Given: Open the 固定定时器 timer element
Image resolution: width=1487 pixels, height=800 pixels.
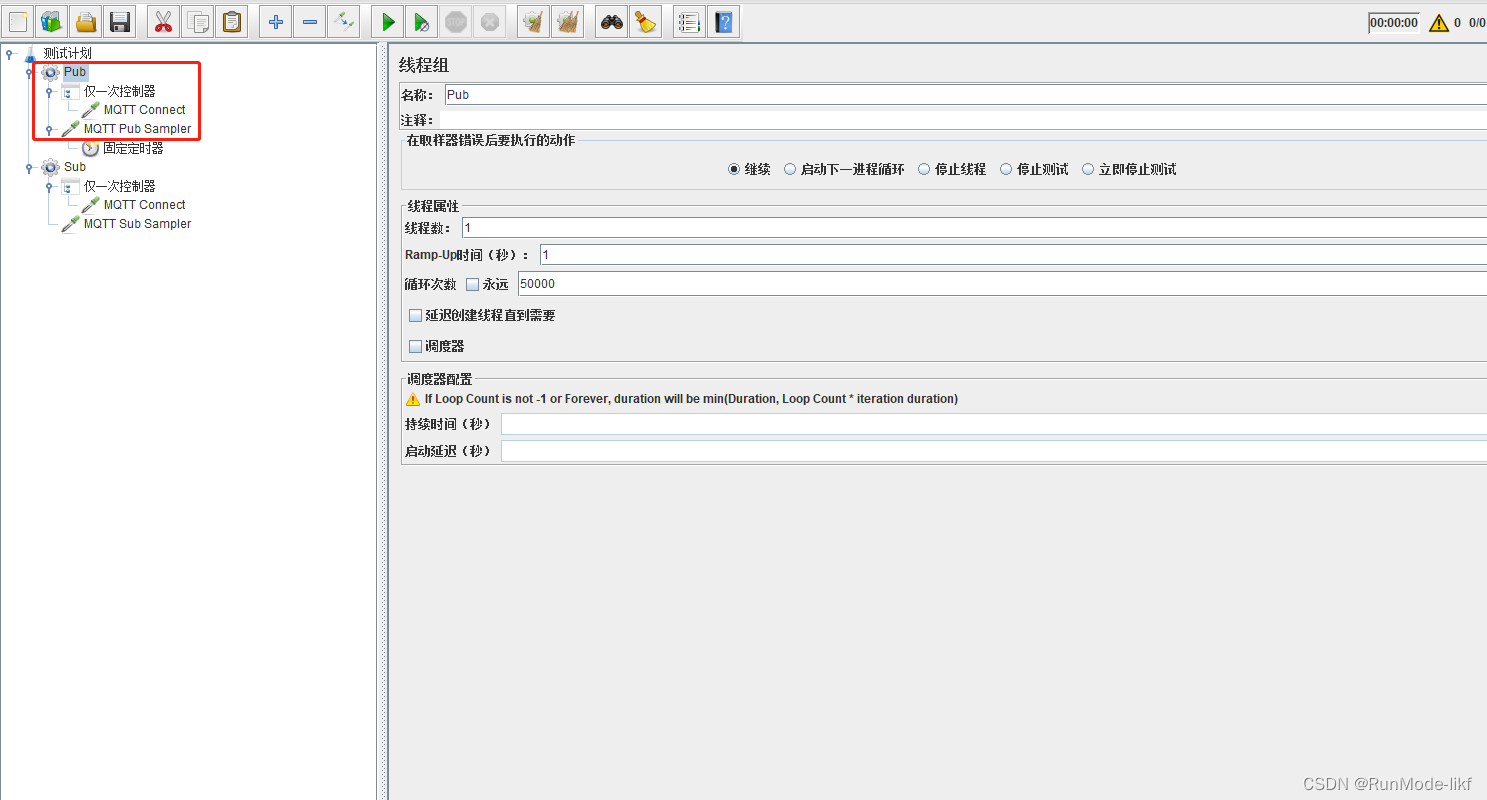Looking at the screenshot, I should click(x=131, y=147).
